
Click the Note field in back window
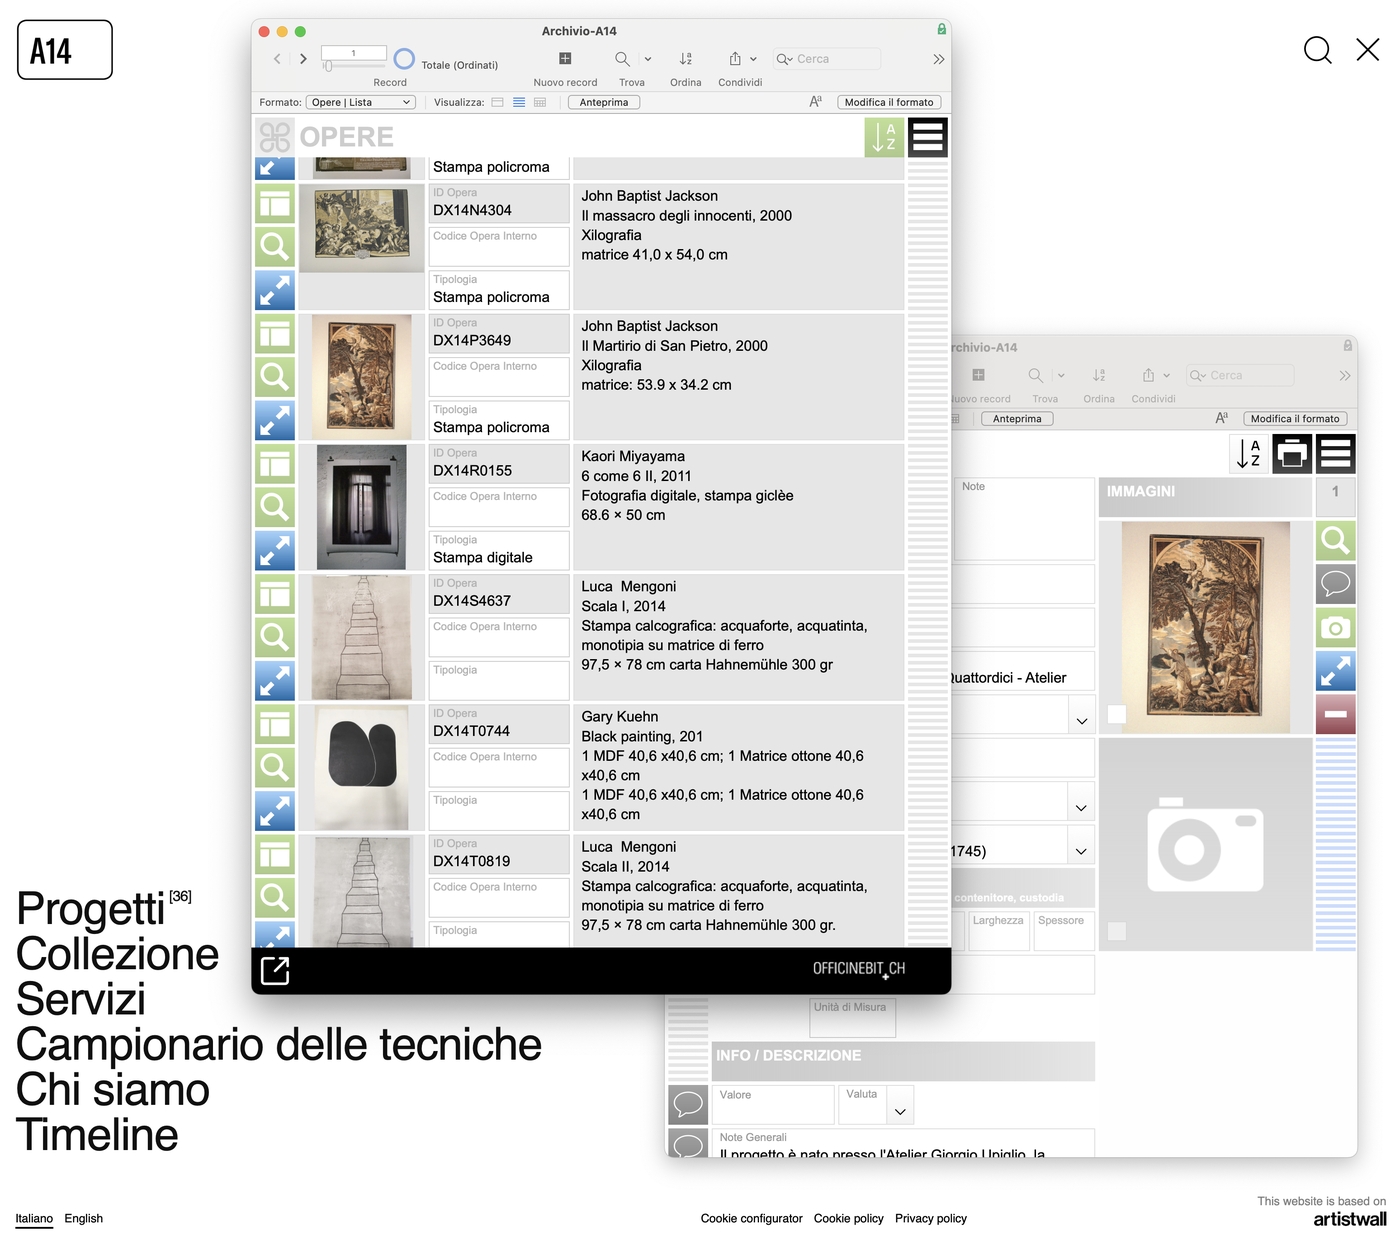tap(1024, 518)
